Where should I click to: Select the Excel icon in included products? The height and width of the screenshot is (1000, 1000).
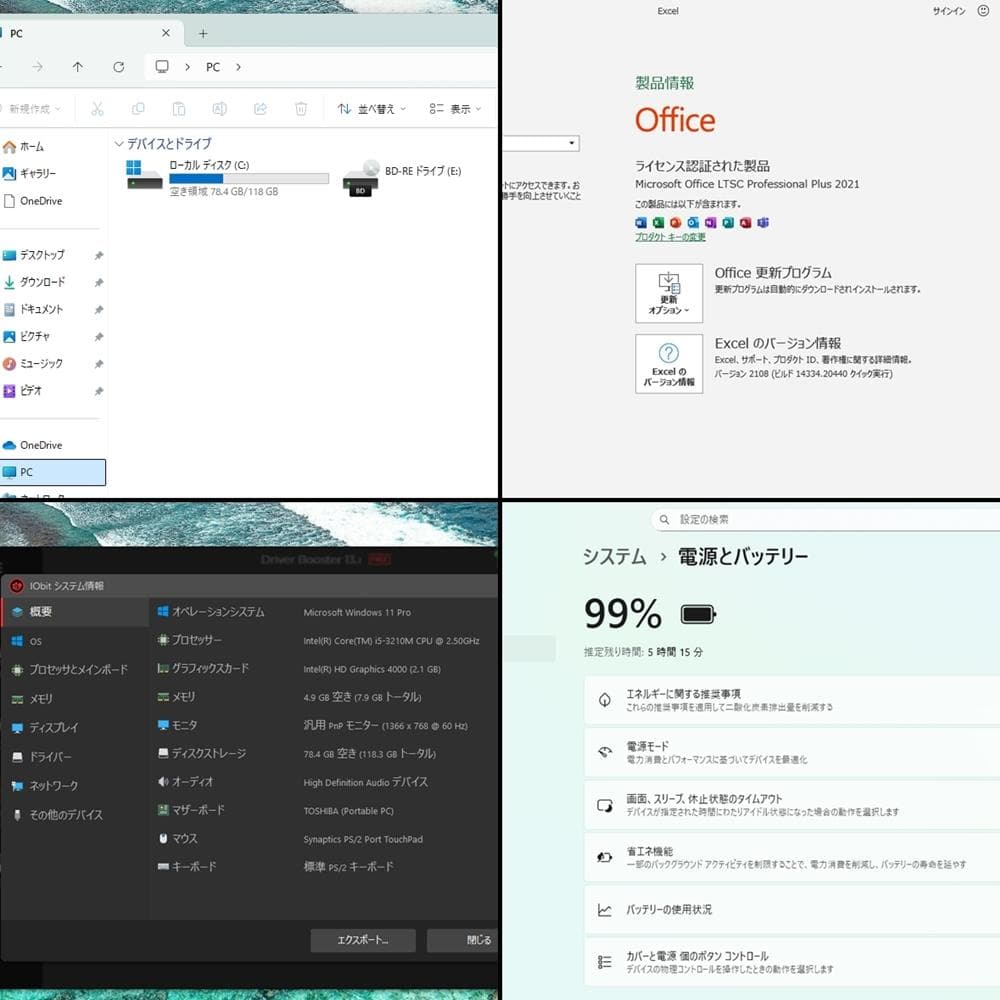[x=658, y=223]
